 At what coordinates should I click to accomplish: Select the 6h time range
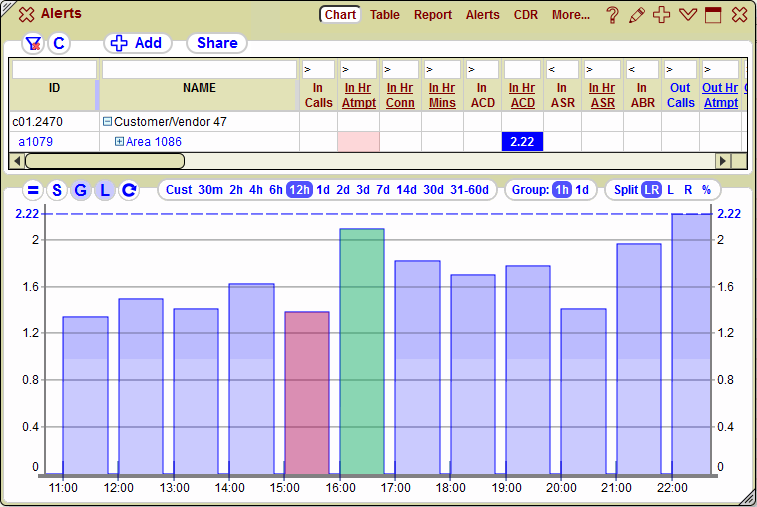click(x=276, y=190)
